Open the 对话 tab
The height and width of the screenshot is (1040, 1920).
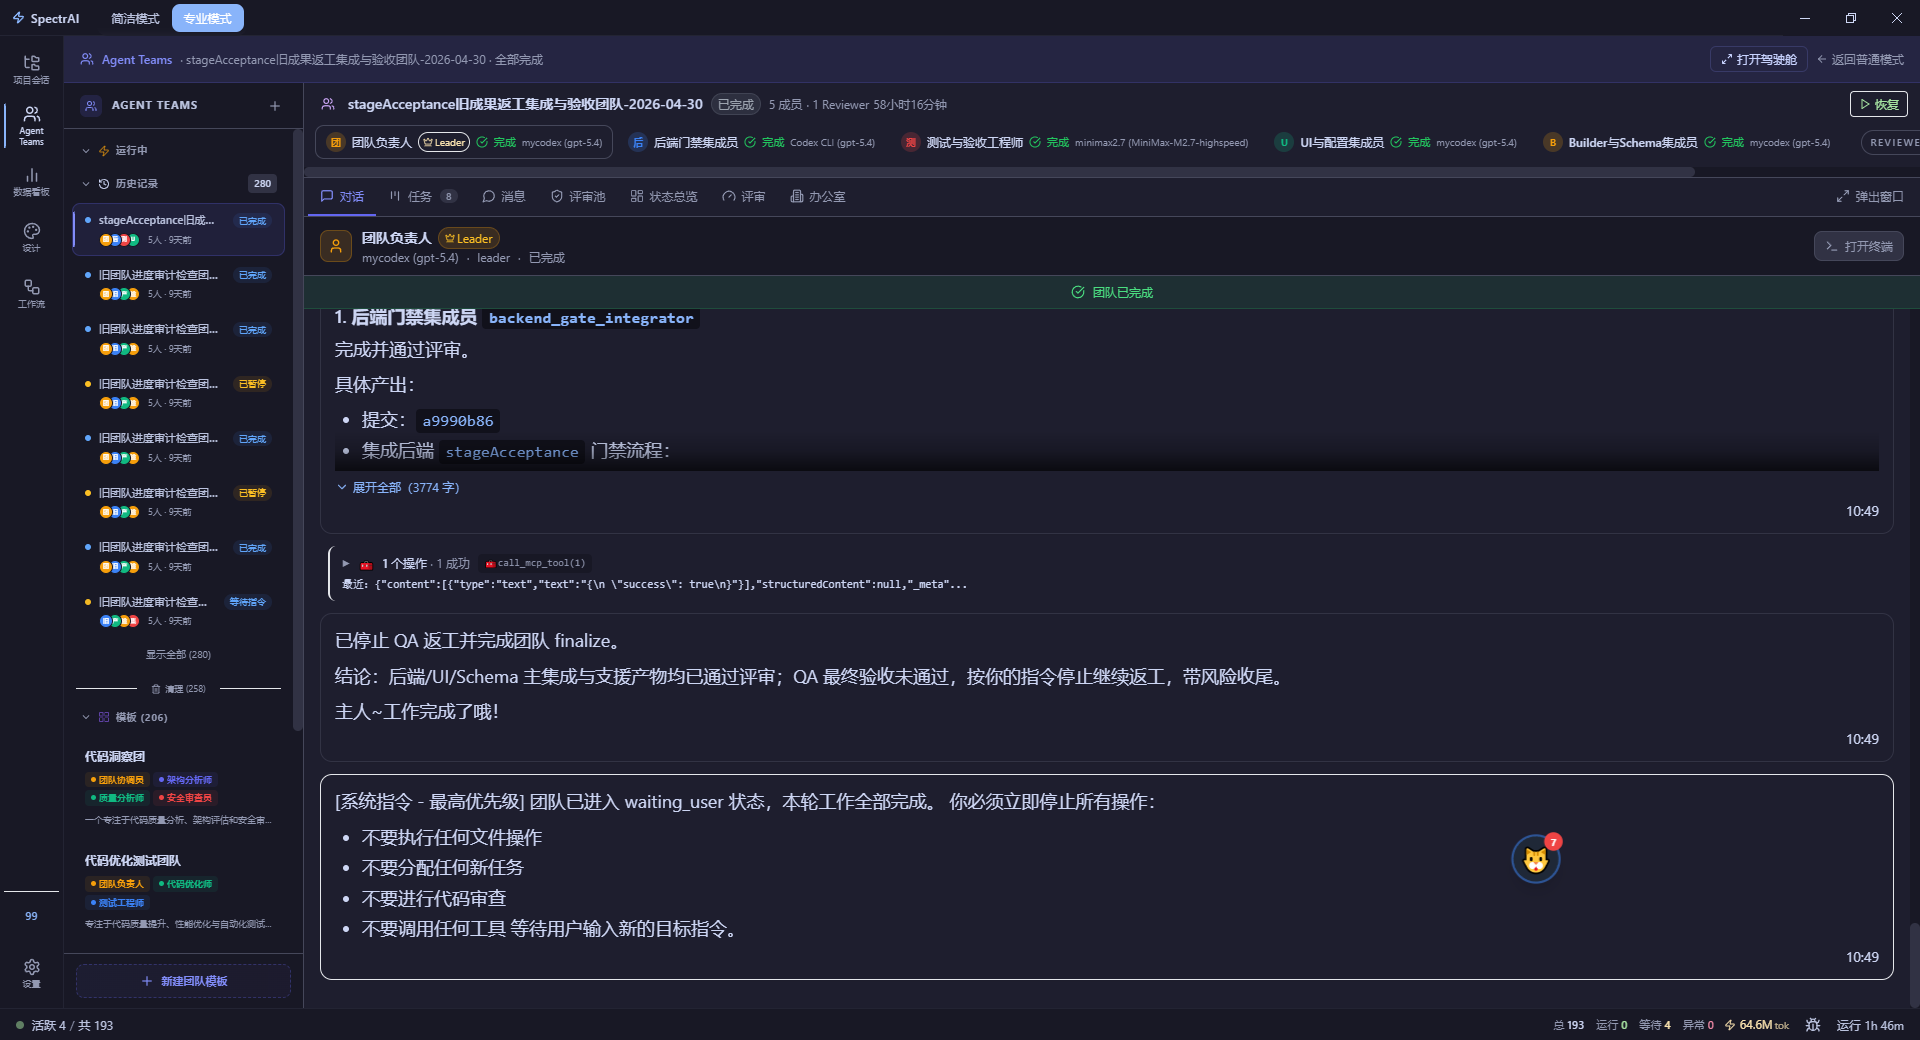(342, 196)
